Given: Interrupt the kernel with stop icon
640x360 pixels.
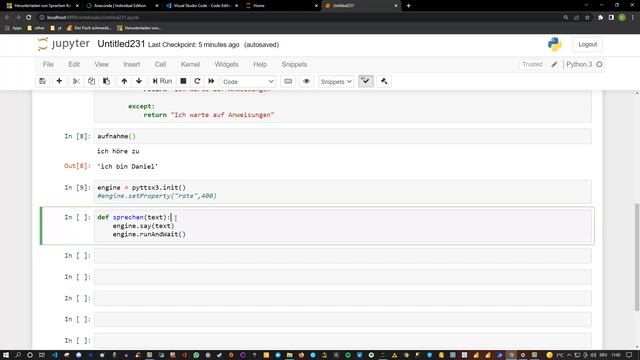Looking at the screenshot, I should coord(183,81).
